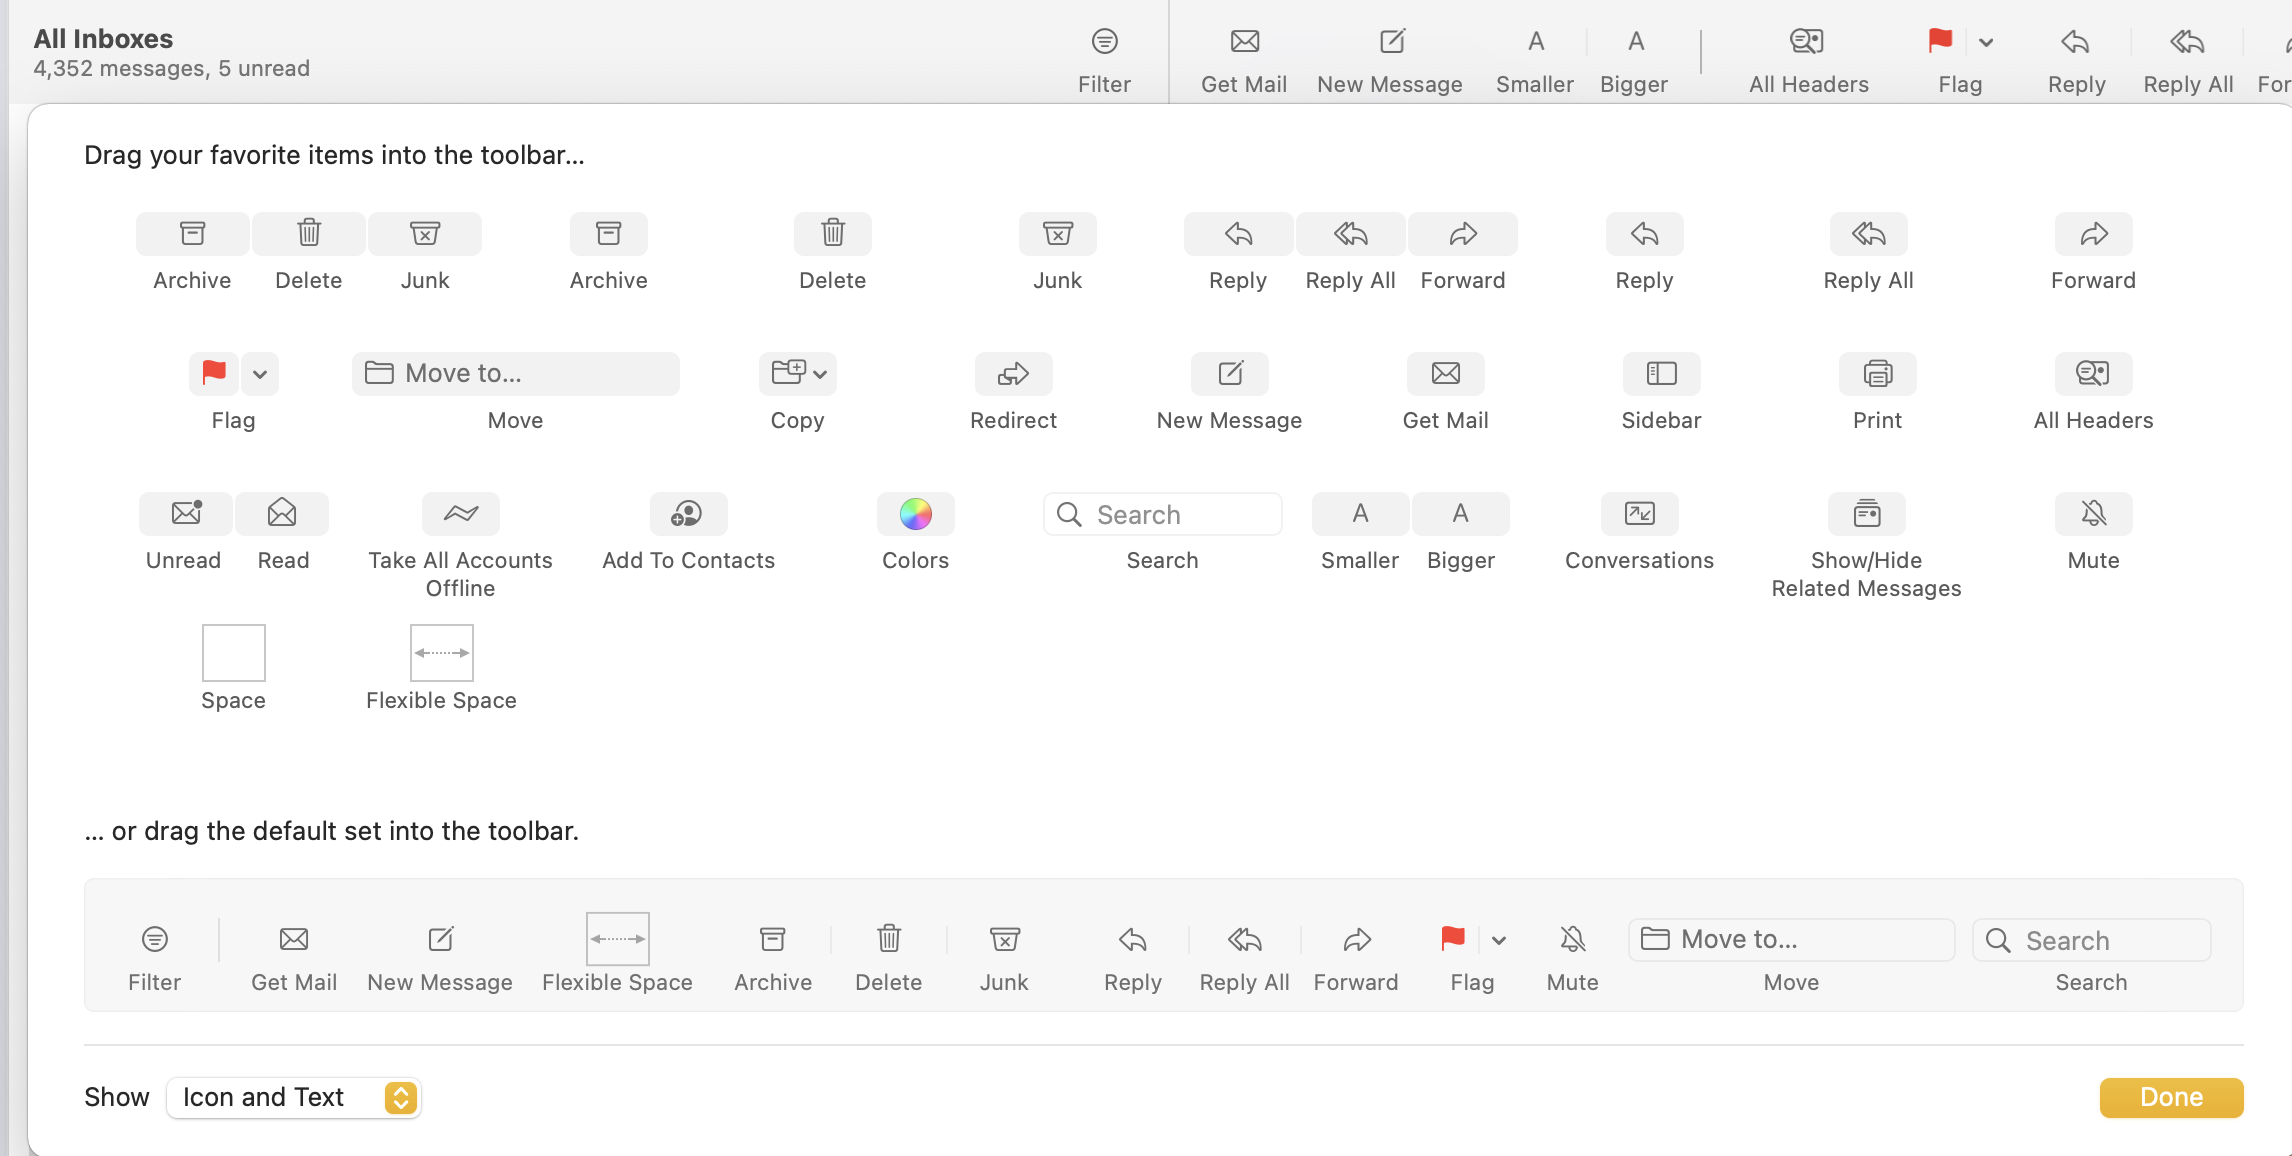Click the Read open-envelope icon
Screen dimensions: 2292x1156
pyautogui.click(x=282, y=514)
